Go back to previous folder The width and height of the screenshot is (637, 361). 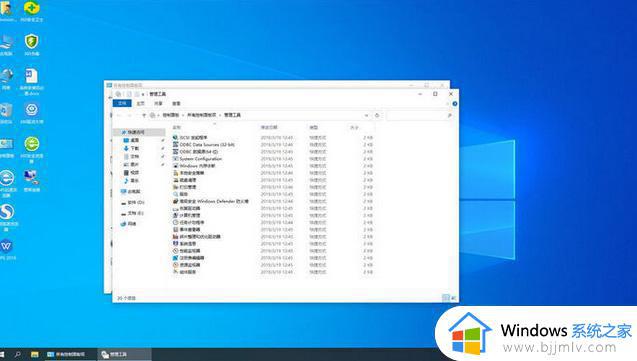click(119, 115)
